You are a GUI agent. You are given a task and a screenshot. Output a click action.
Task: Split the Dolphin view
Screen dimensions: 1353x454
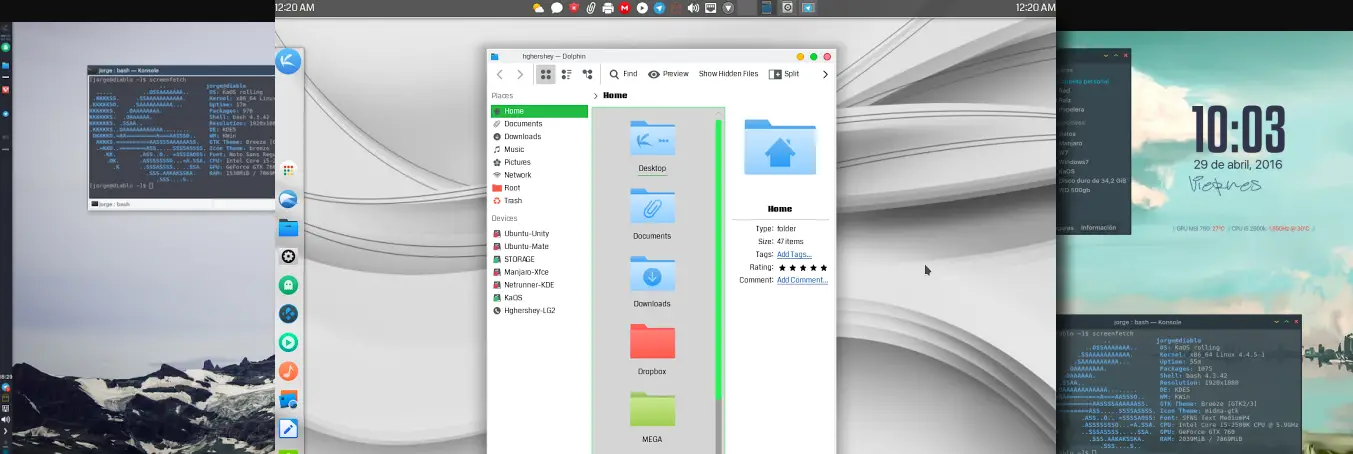tap(784, 74)
